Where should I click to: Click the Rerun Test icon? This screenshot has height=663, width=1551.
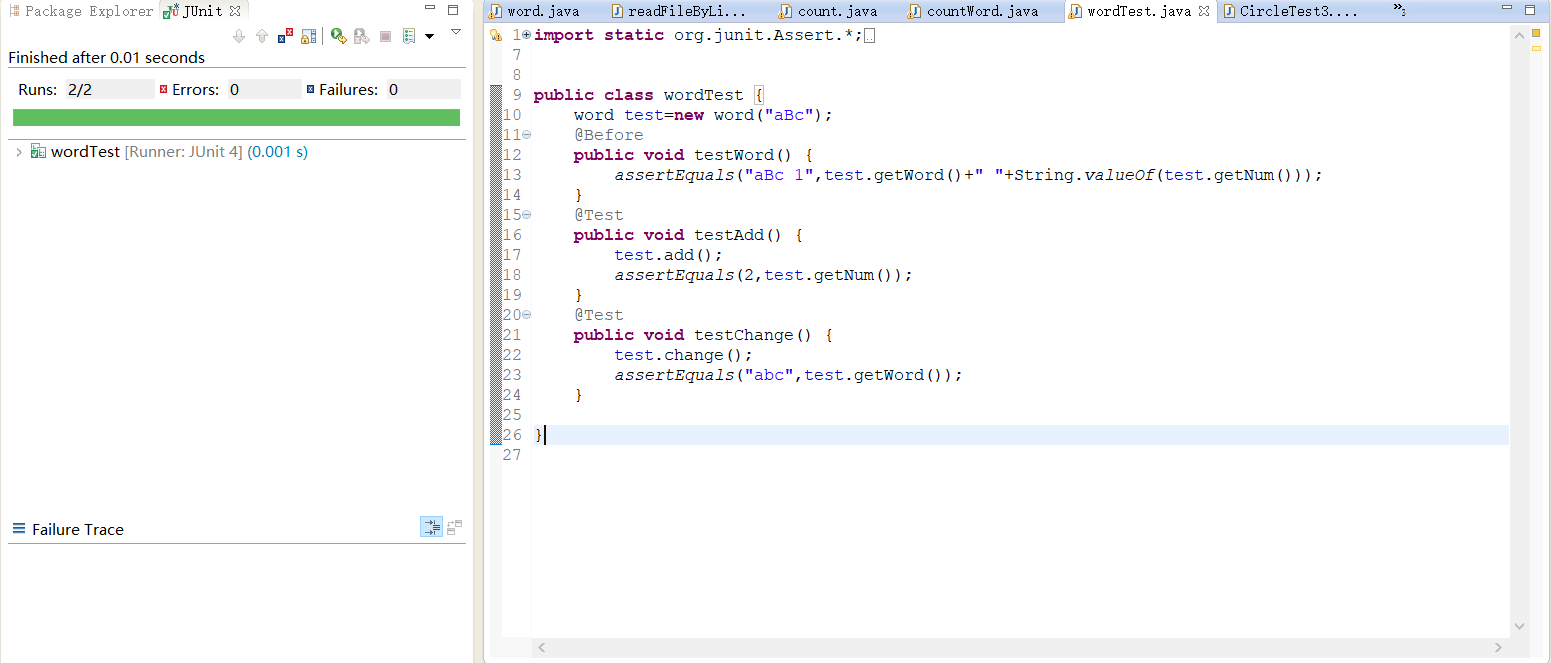click(x=339, y=36)
